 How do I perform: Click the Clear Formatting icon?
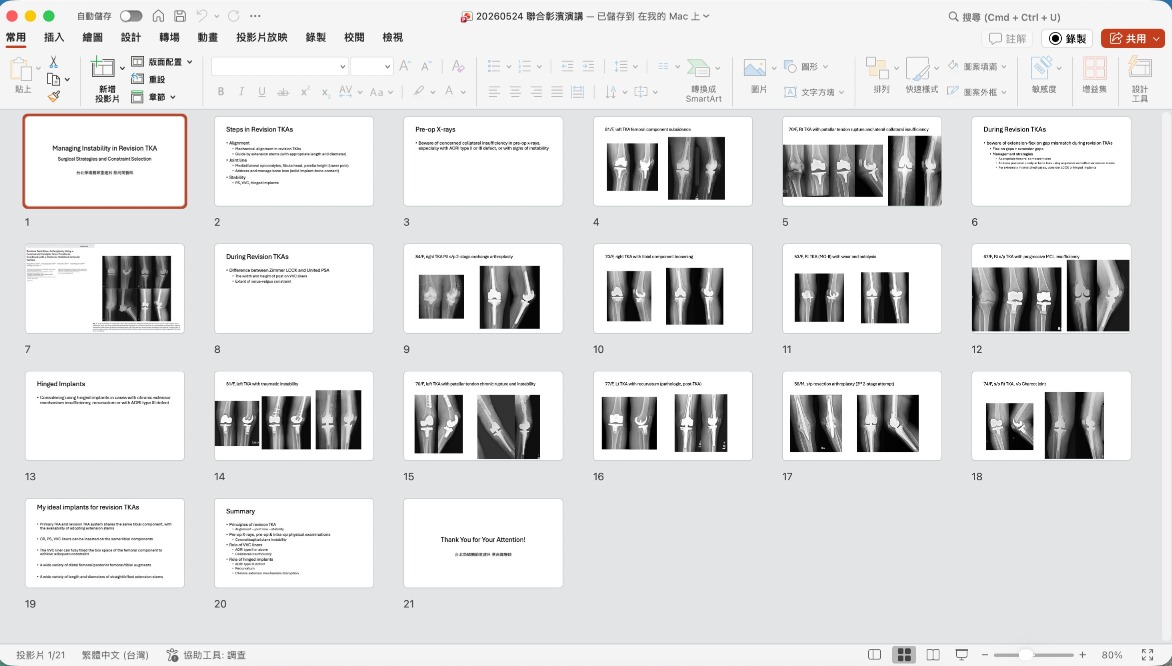point(458,66)
